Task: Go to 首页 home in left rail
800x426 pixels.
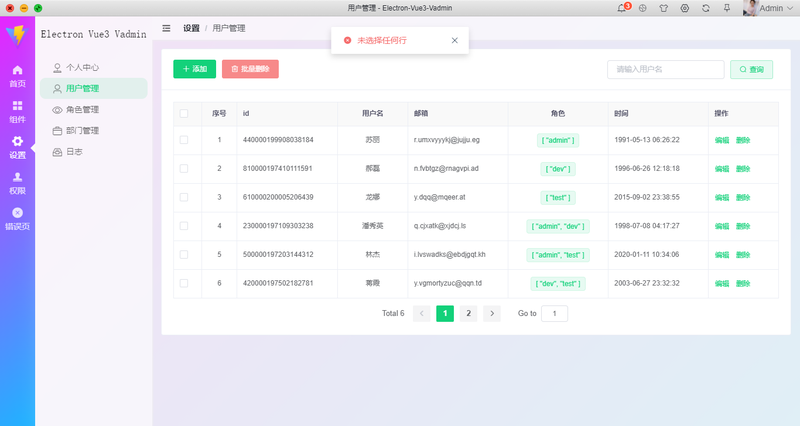Action: click(x=17, y=76)
